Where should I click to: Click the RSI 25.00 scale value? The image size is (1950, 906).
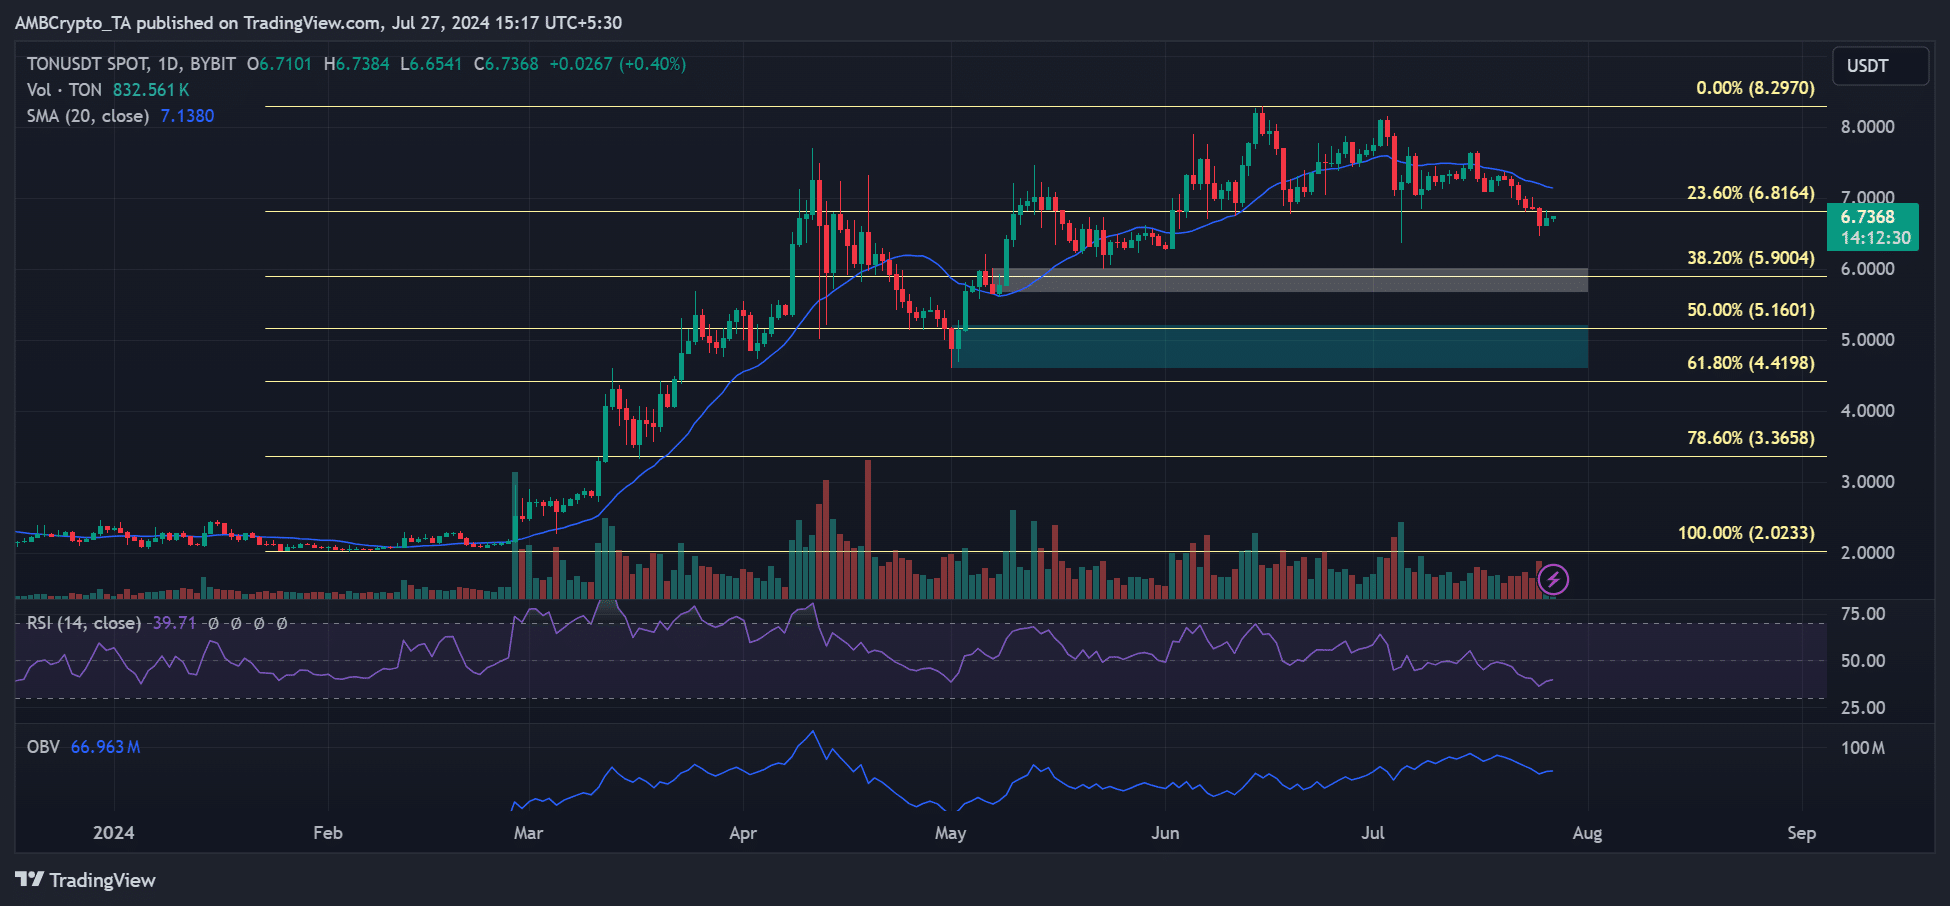1863,708
